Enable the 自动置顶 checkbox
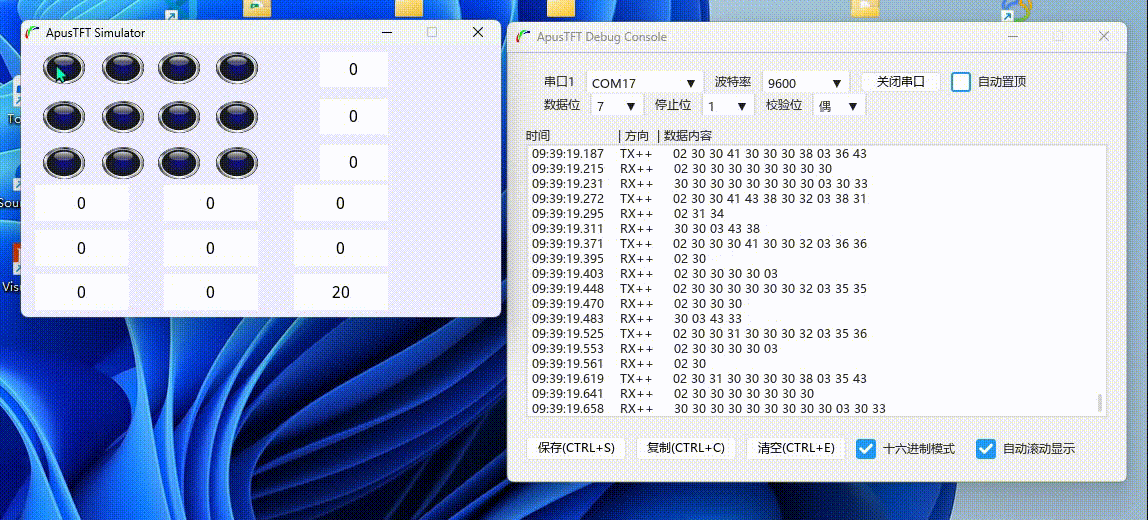1148x520 pixels. [961, 81]
